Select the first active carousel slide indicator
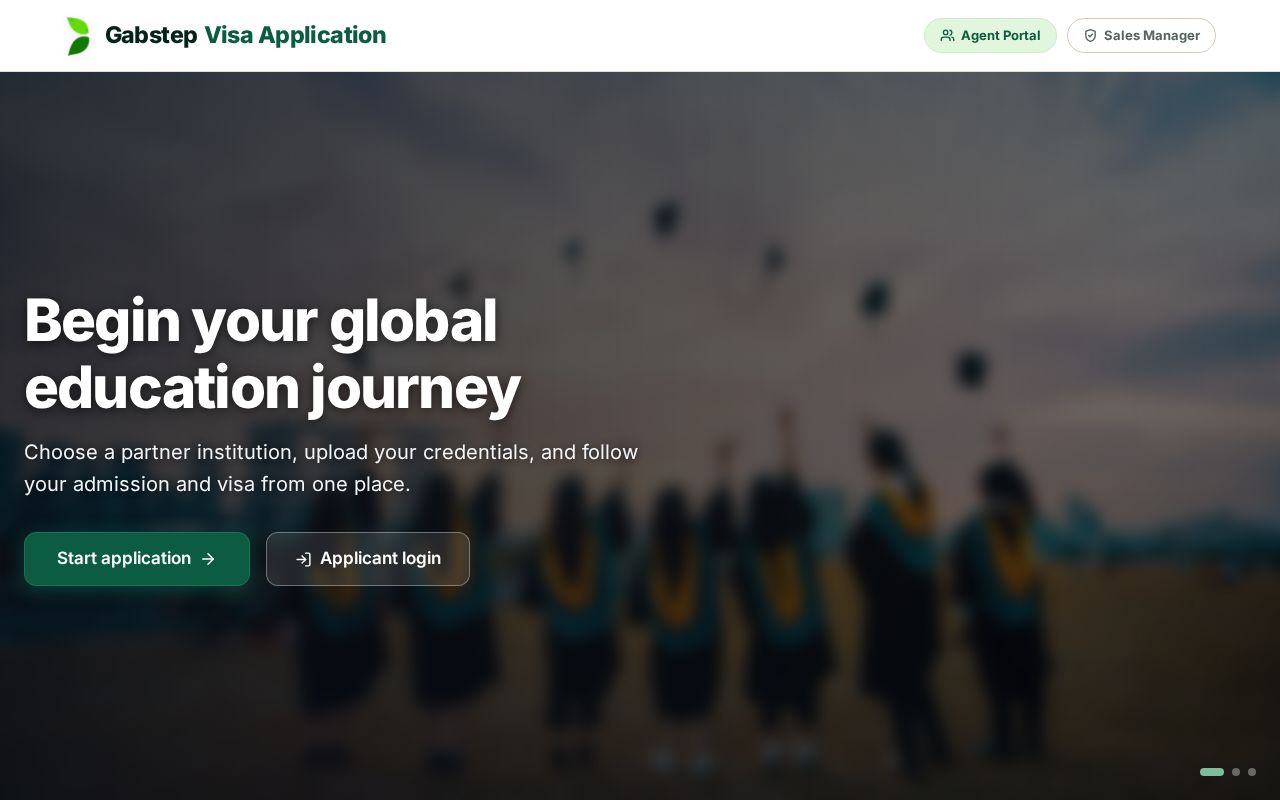This screenshot has height=800, width=1280. click(x=1212, y=772)
